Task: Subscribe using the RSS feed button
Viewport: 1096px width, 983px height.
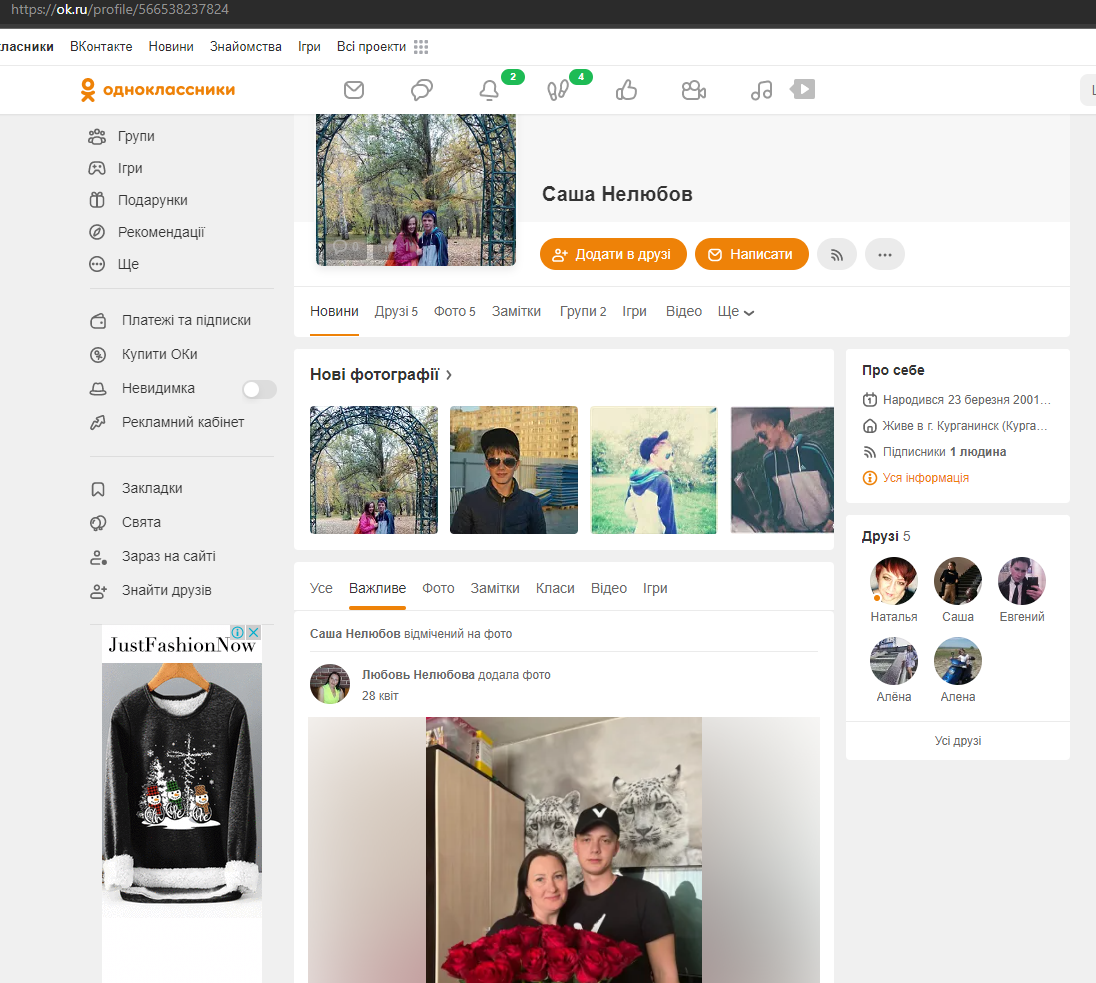Action: pos(837,254)
